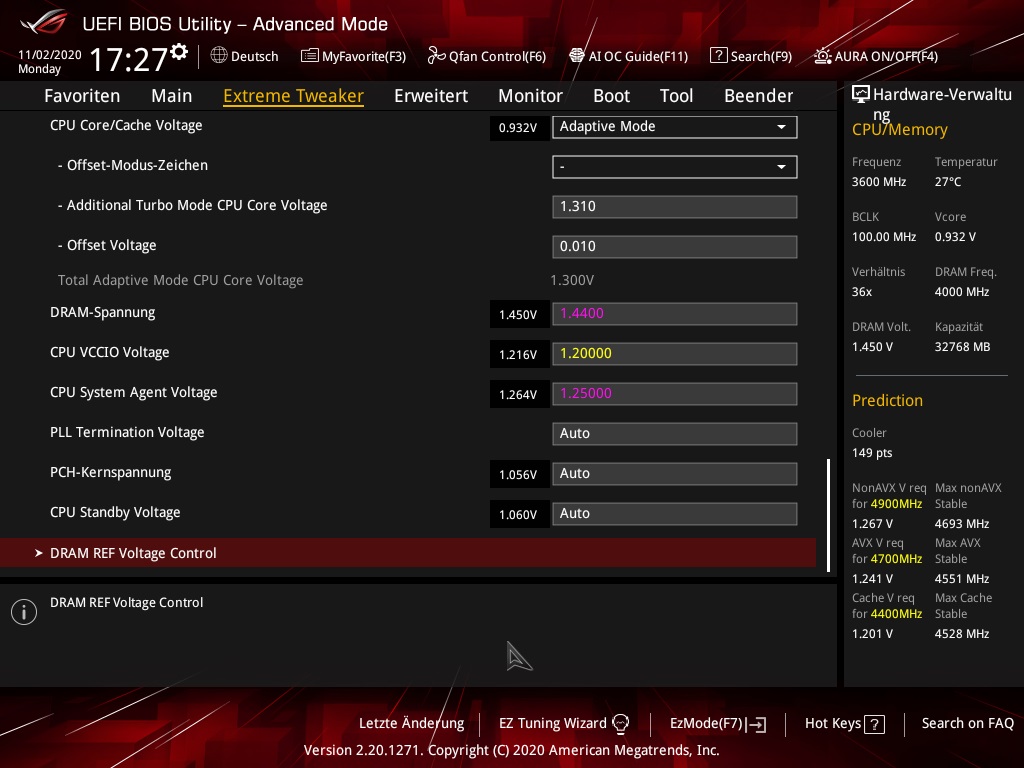Edit CPU VCCIO Voltage field 1.20000
1024x768 pixels.
[x=675, y=353]
